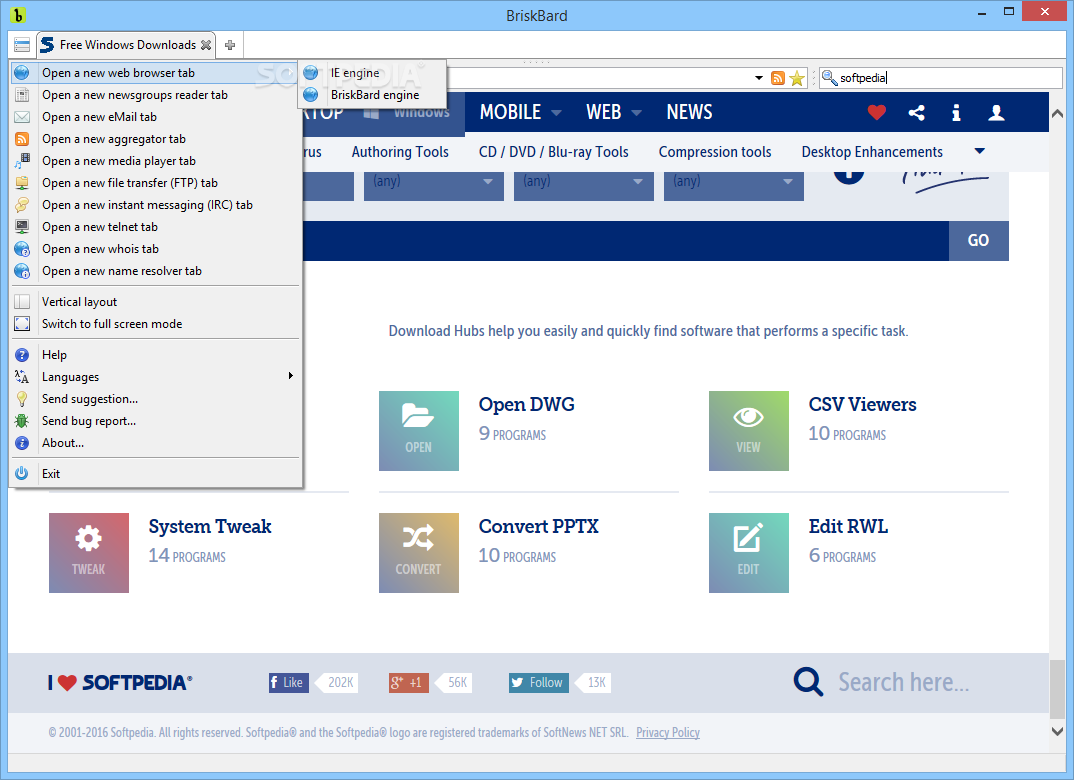The width and height of the screenshot is (1074, 780).
Task: Select the Free Windows Downloads tab
Action: click(126, 45)
